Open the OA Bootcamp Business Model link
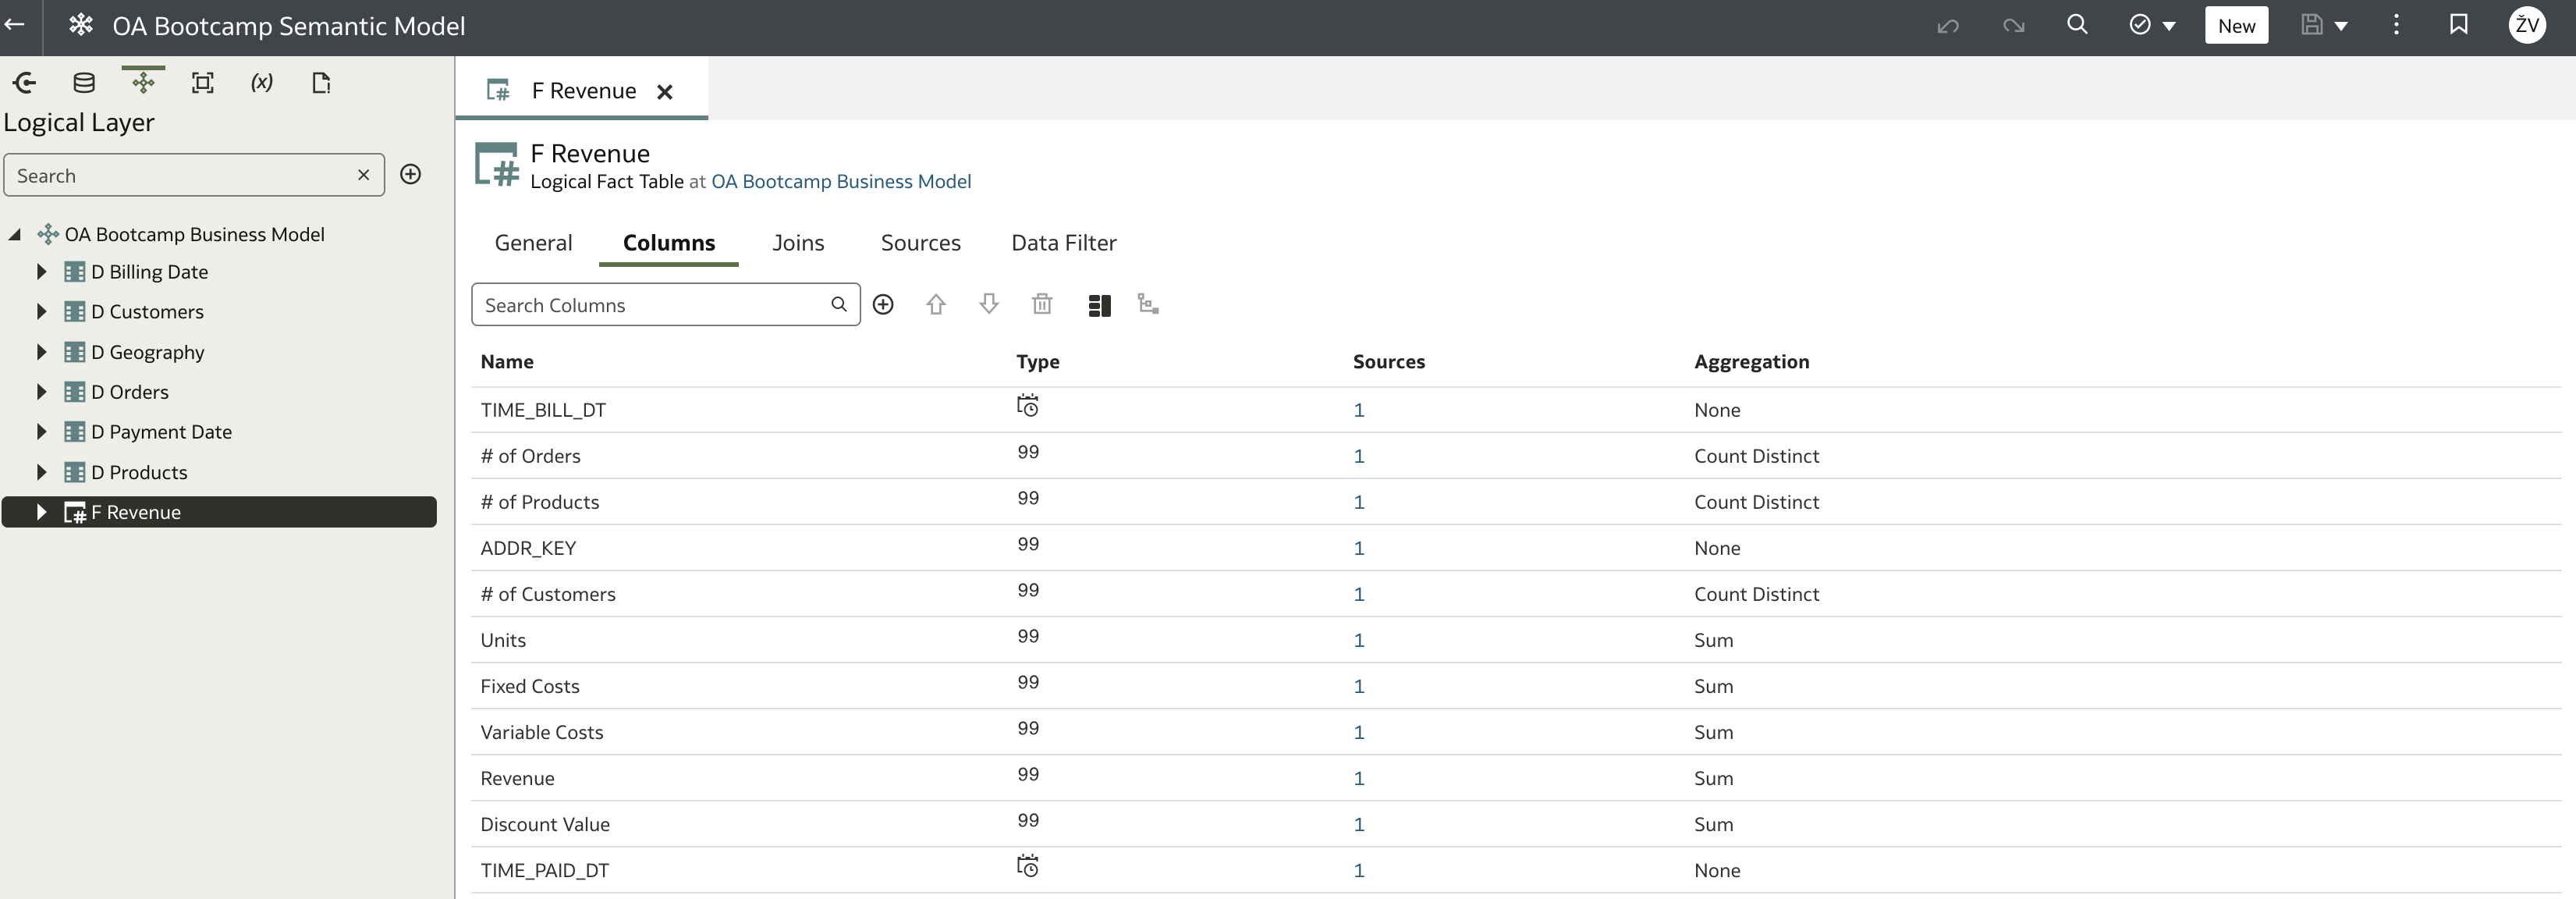 [840, 181]
